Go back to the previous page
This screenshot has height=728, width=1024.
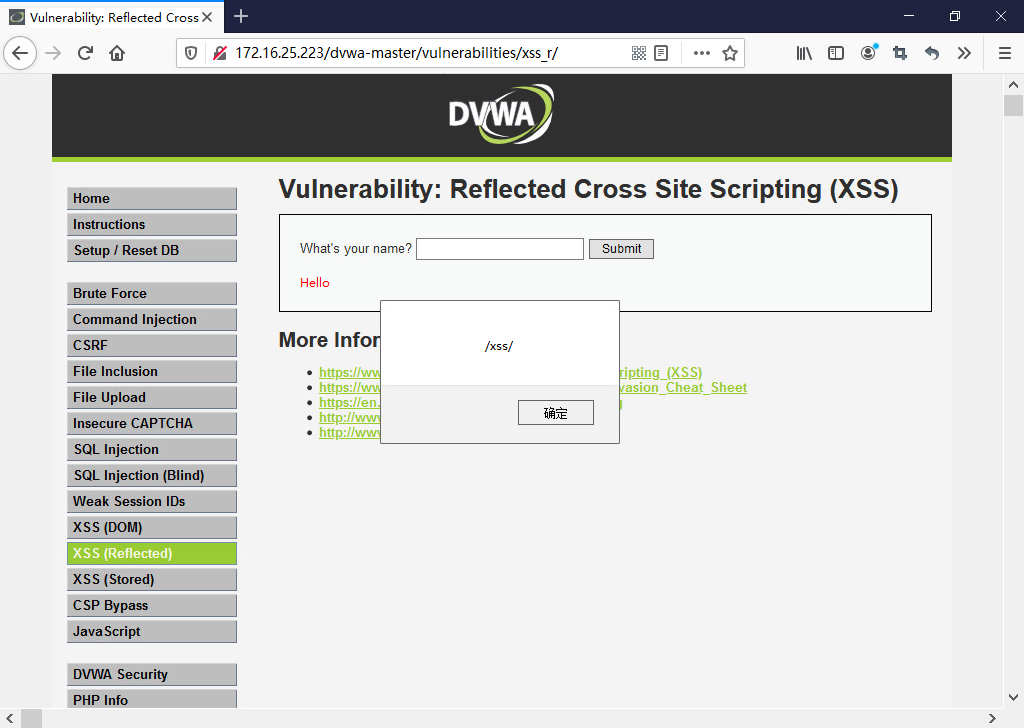(20, 53)
